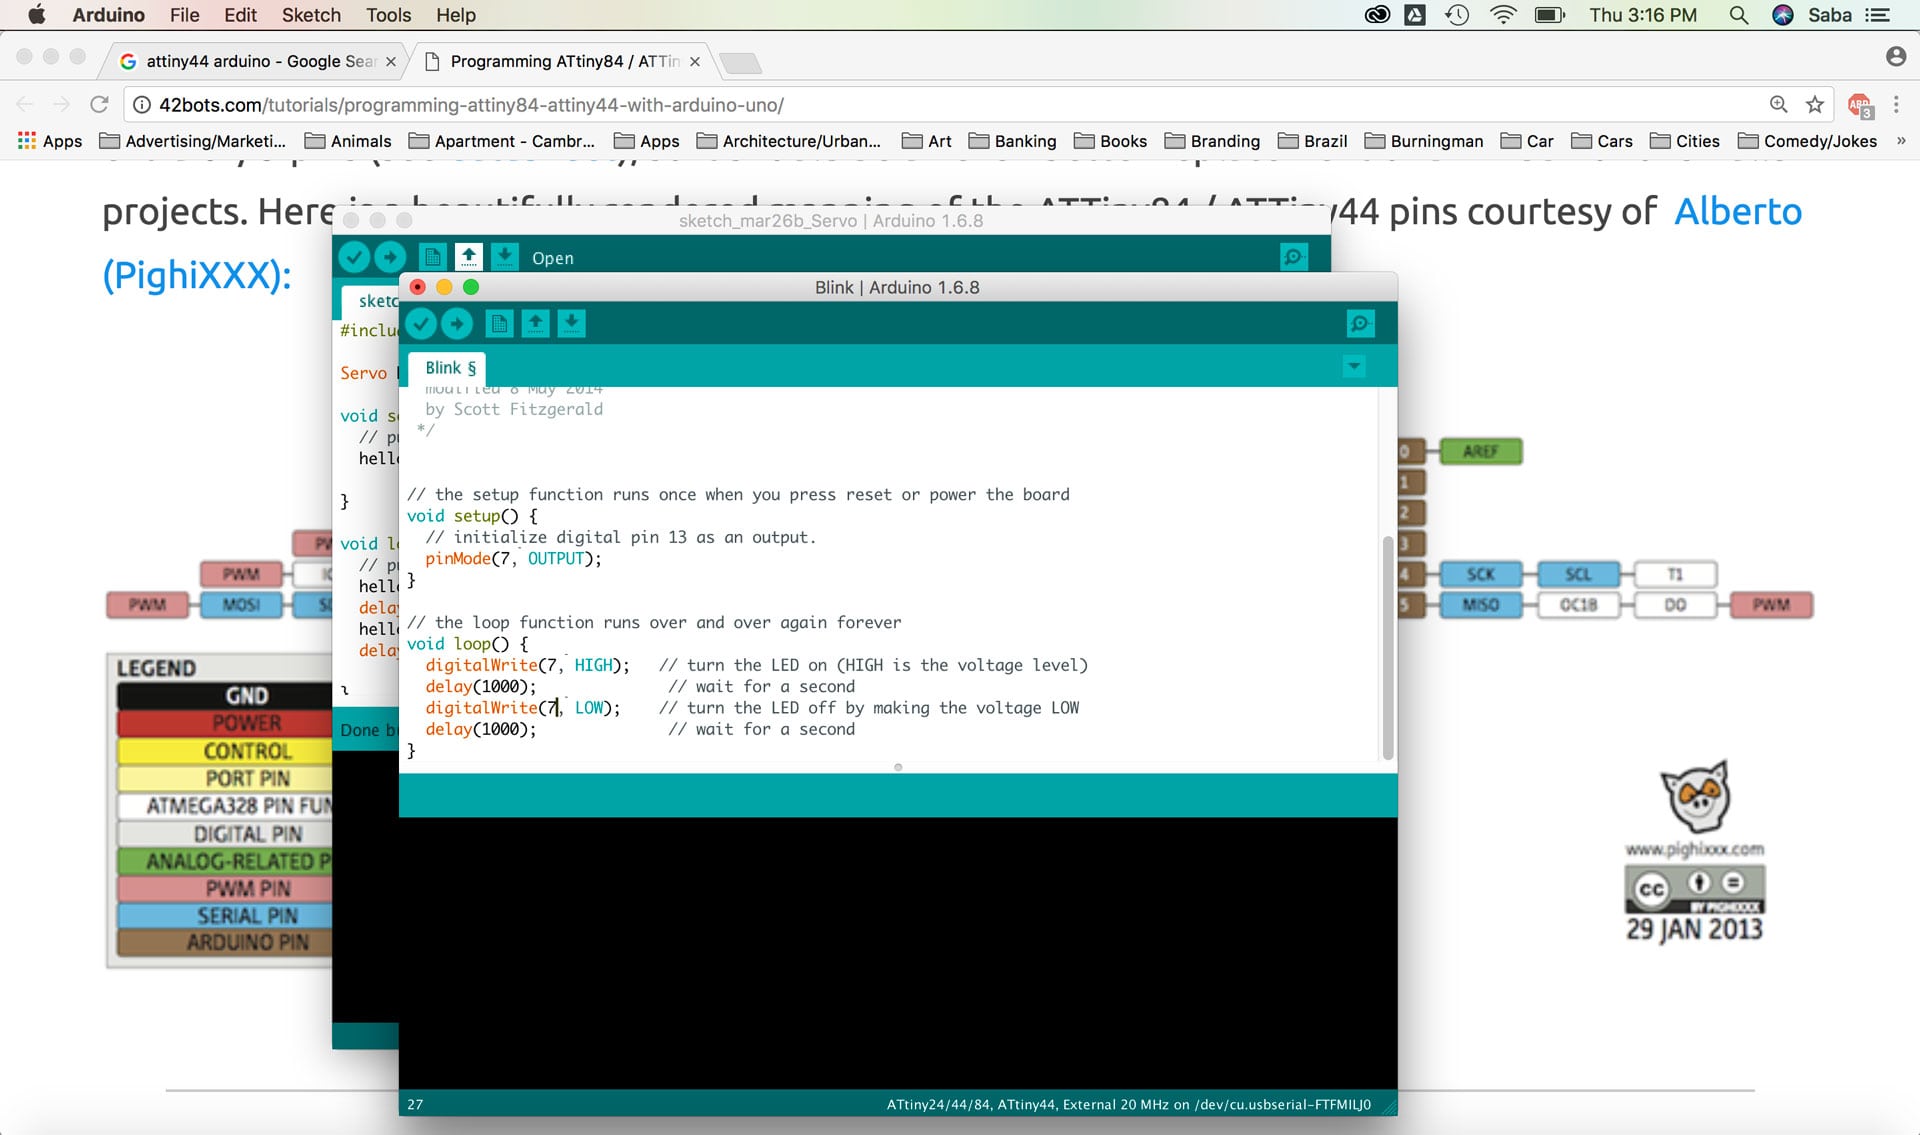Open the Adblock extension icon
Screen dimensions: 1920x1135
(1860, 105)
